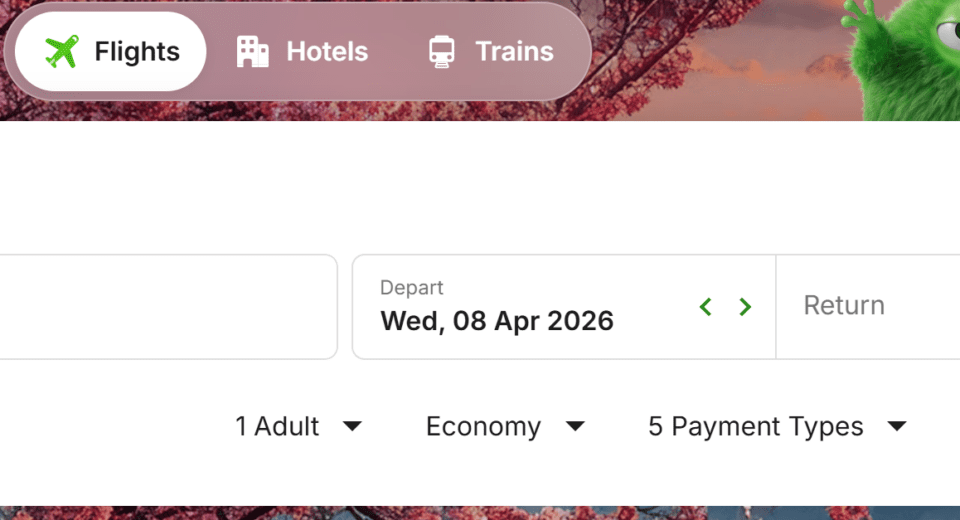Screen dimensions: 960x520
Task: Switch to the Hotels tab
Action: tap(303, 52)
